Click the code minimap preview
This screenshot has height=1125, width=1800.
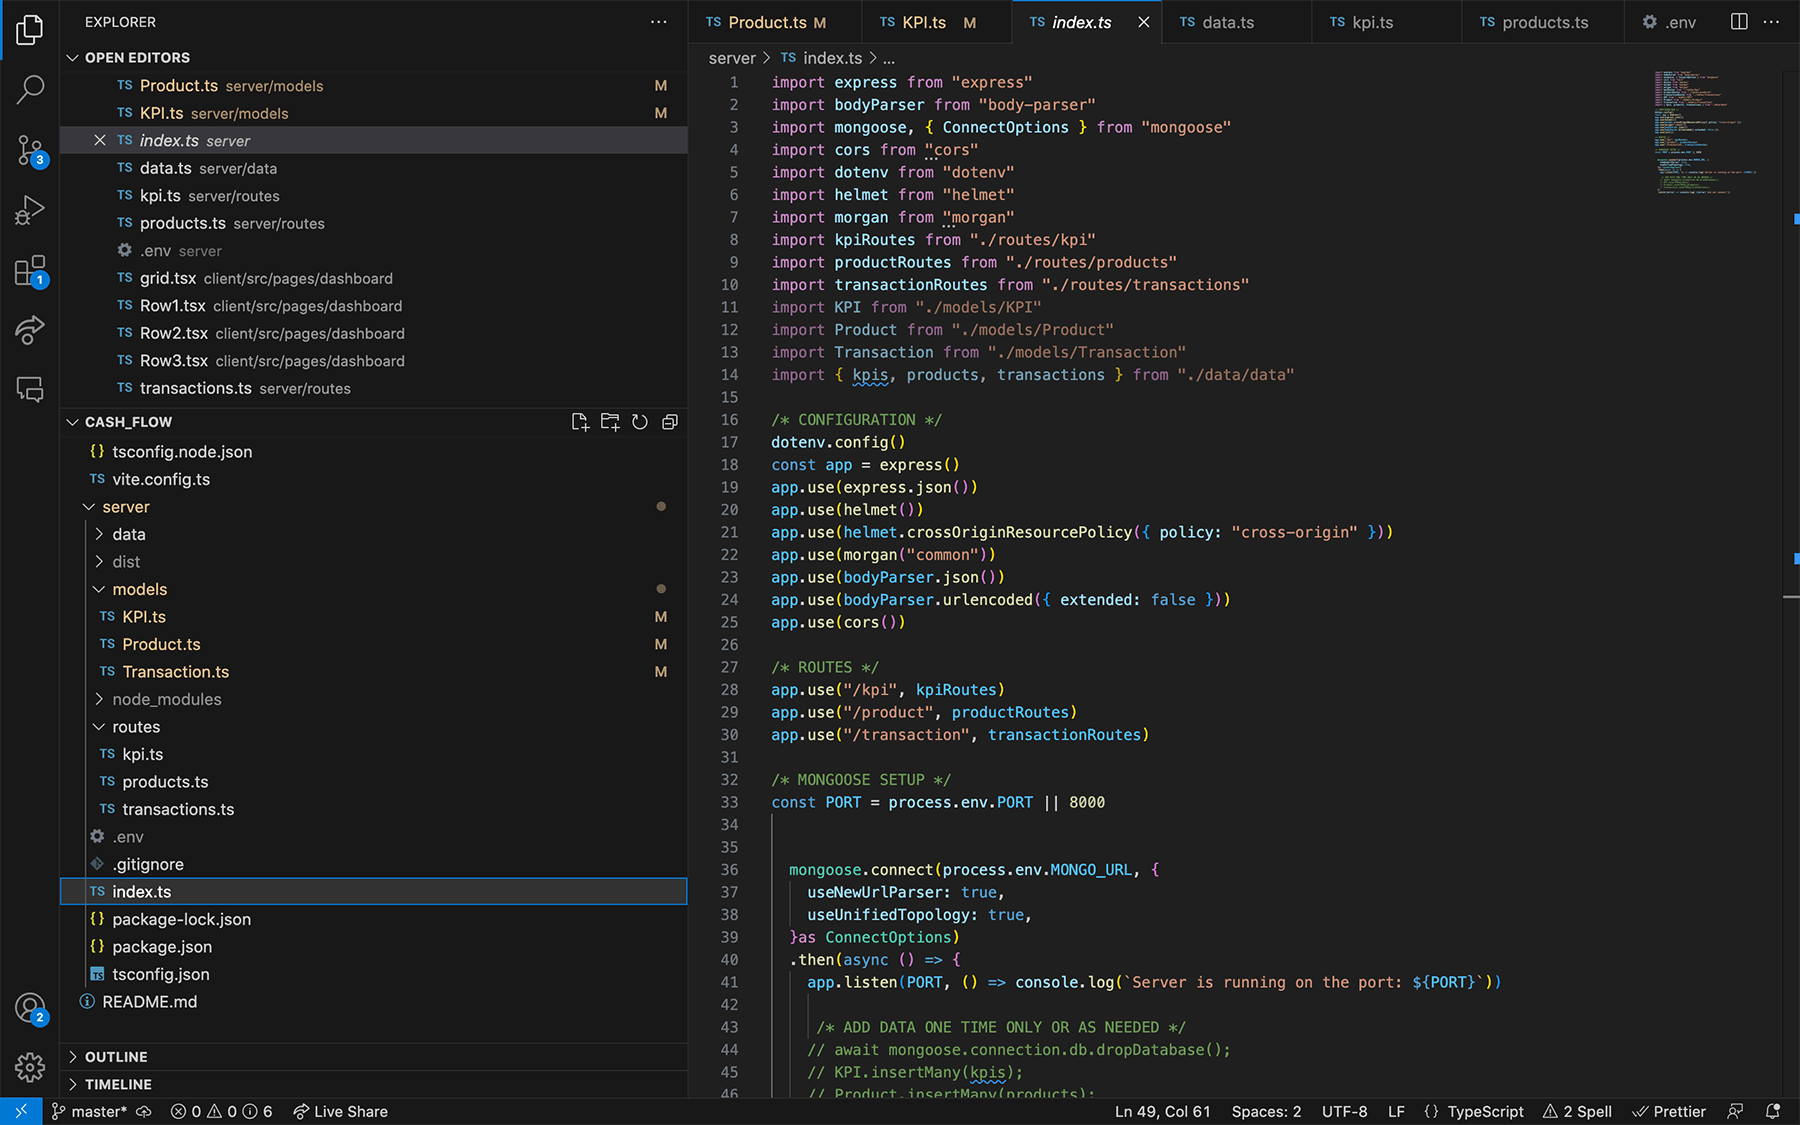[x=1705, y=132]
